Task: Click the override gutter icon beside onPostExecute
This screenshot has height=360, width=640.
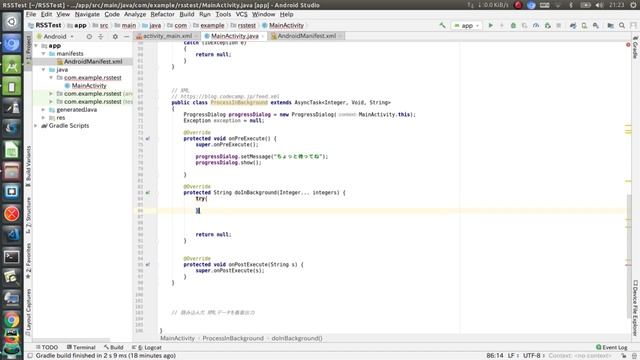Action: [x=148, y=264]
